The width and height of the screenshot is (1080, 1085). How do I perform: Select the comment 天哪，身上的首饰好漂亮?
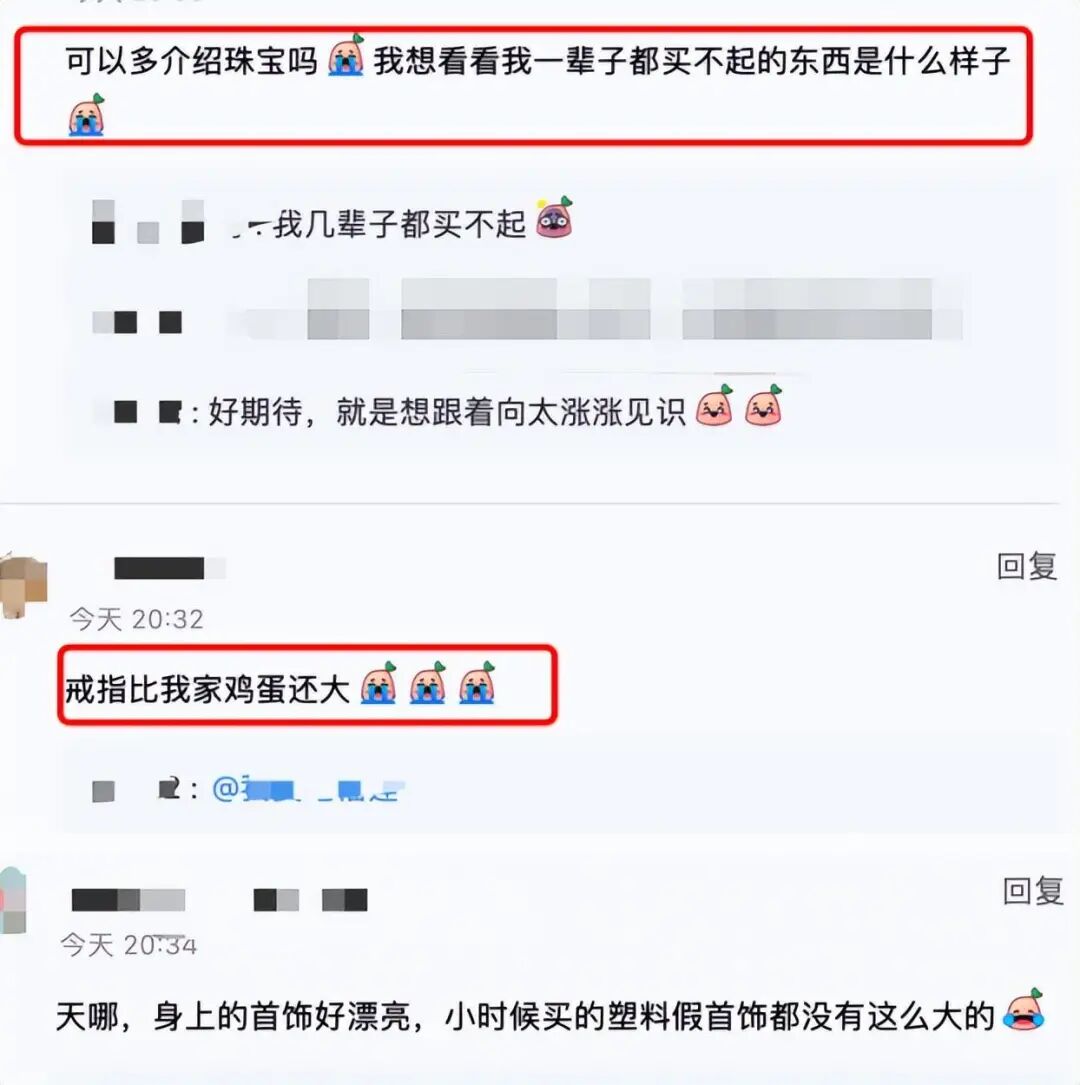(524, 1016)
